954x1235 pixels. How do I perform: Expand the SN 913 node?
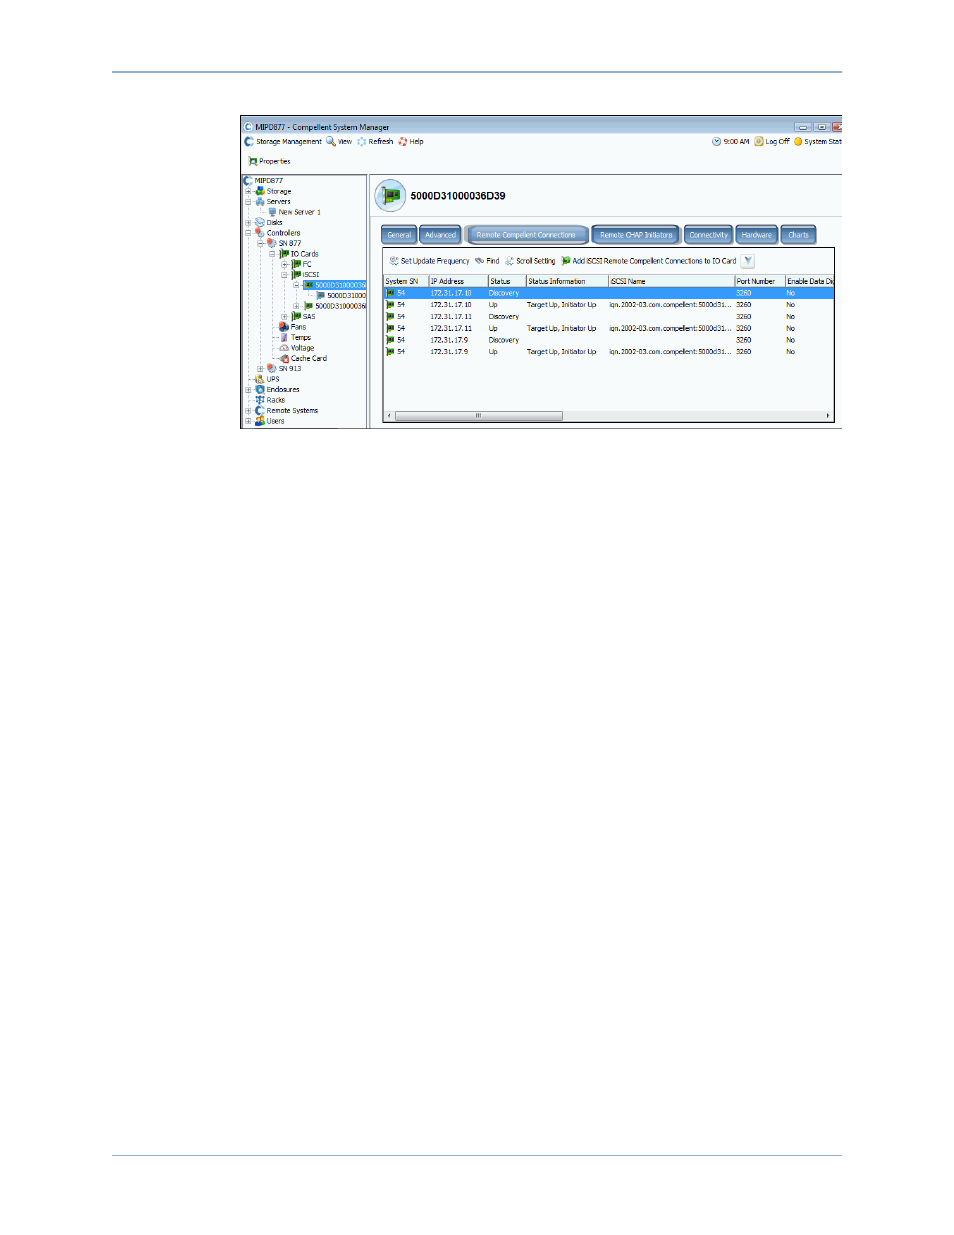tap(261, 369)
